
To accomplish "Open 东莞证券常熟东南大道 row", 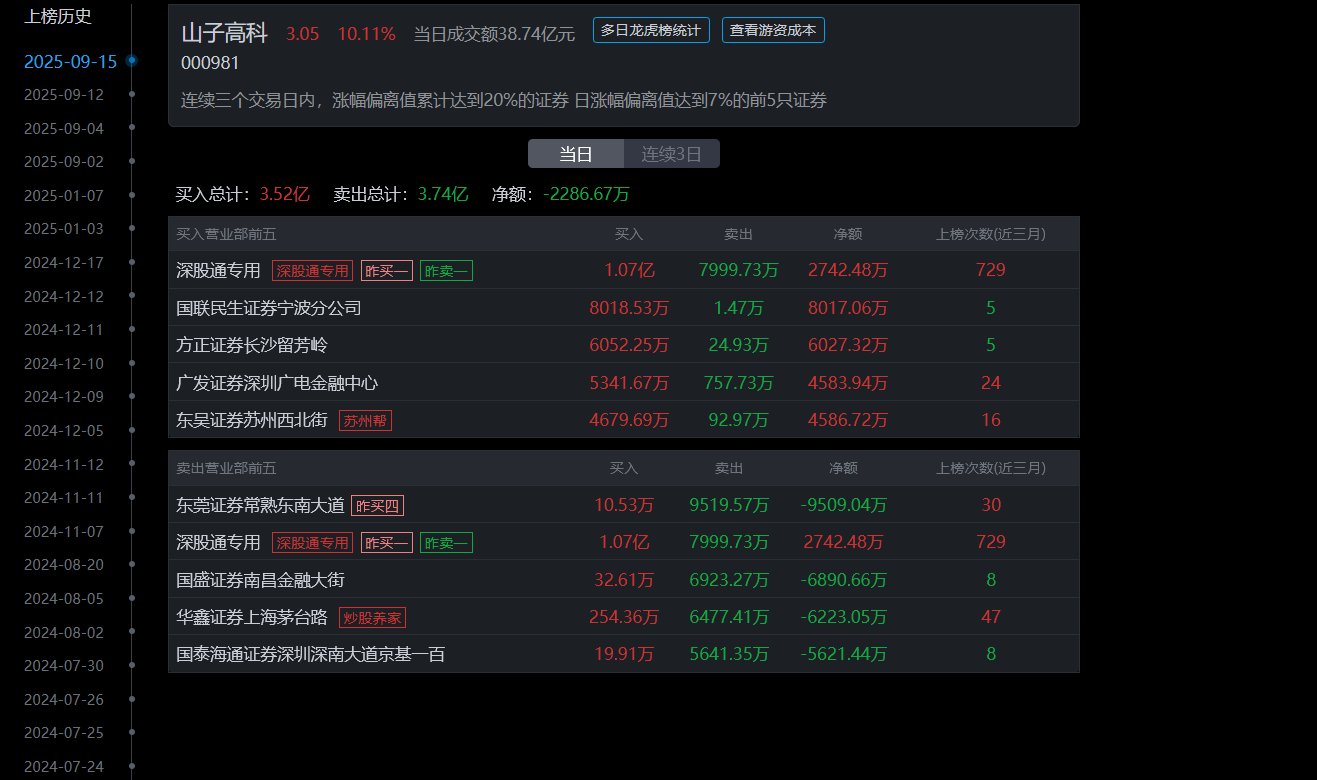I will tap(624, 505).
